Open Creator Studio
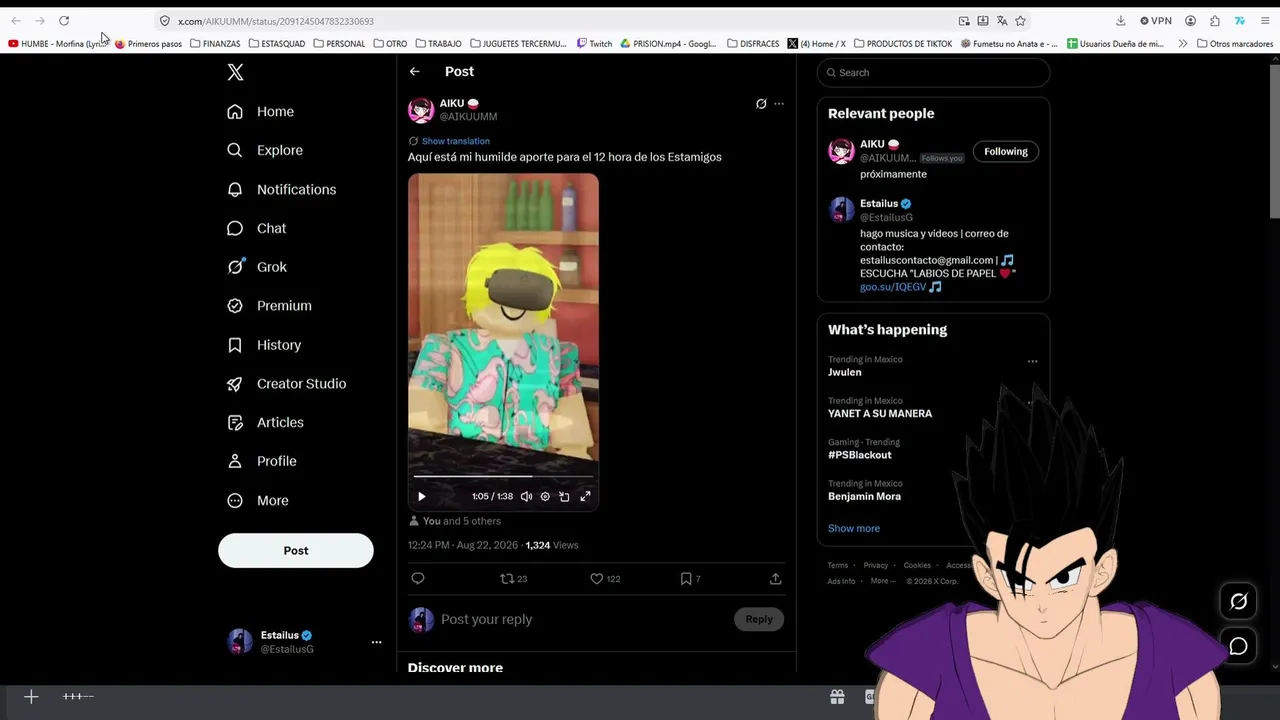This screenshot has width=1280, height=720. (x=287, y=384)
